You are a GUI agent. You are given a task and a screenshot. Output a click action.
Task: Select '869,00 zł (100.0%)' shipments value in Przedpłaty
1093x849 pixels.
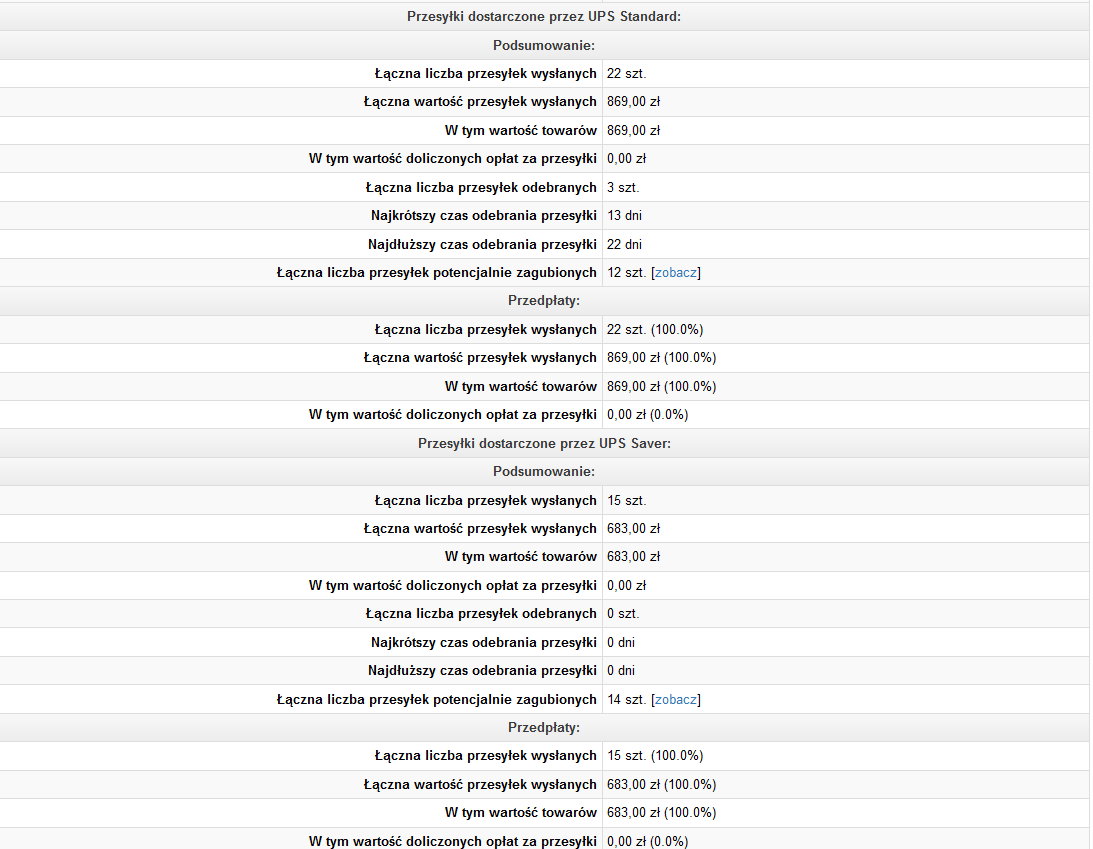click(x=661, y=358)
